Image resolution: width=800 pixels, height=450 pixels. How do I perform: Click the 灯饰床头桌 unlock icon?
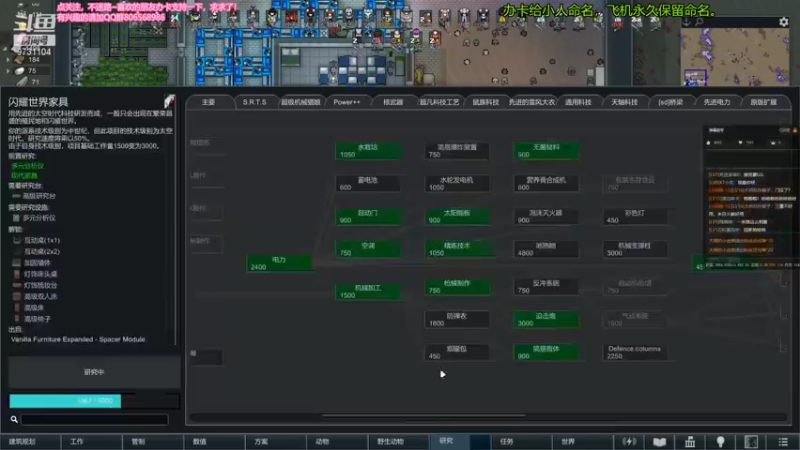coord(17,274)
